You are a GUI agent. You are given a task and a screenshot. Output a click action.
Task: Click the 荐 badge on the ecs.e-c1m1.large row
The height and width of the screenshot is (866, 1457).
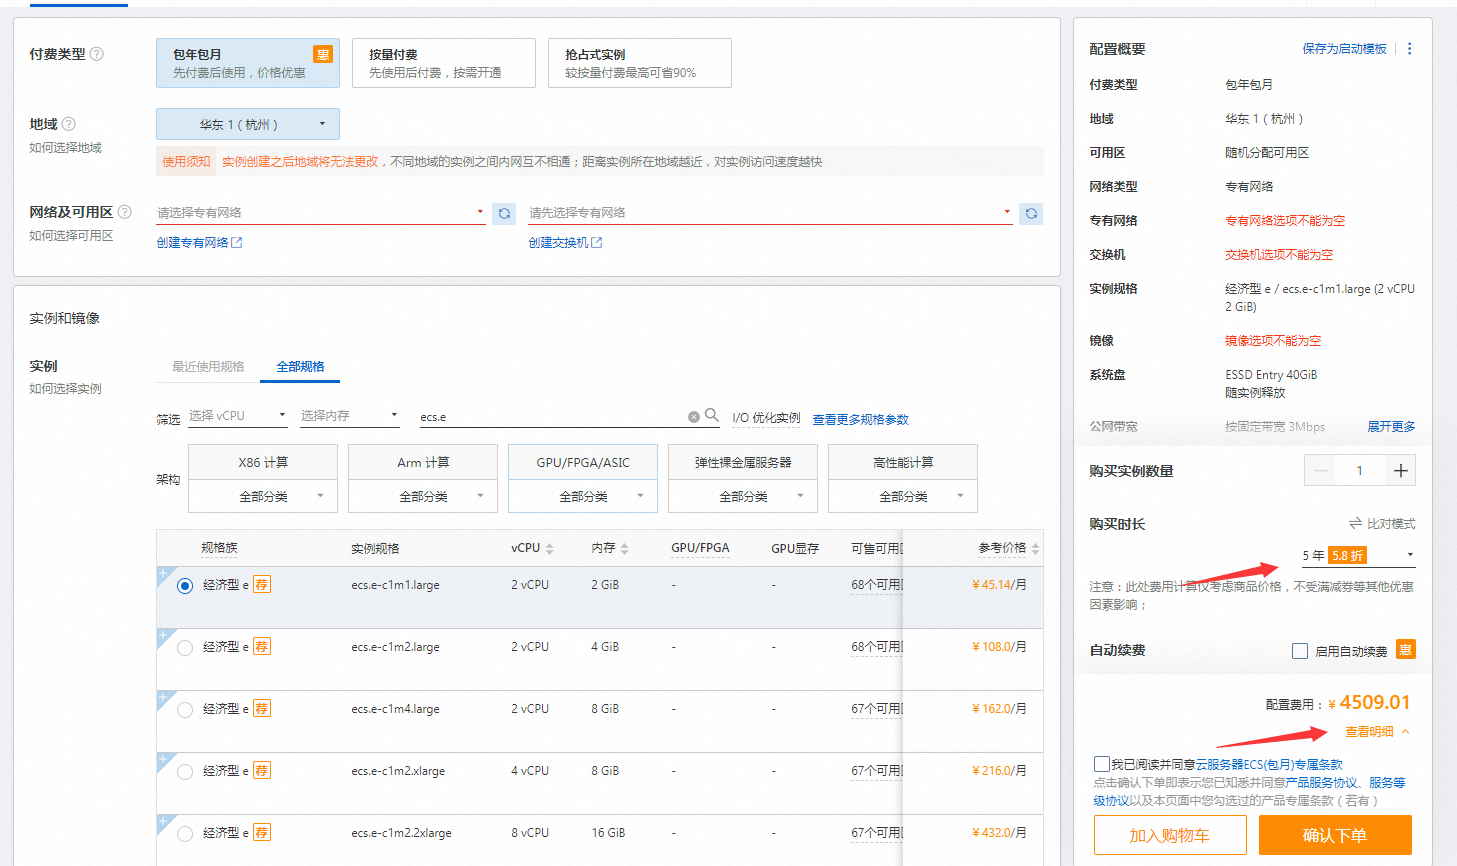(x=262, y=585)
